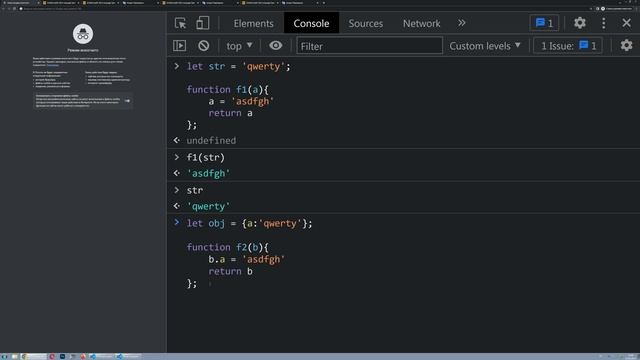Click the 'undefined' console output

(x=211, y=140)
